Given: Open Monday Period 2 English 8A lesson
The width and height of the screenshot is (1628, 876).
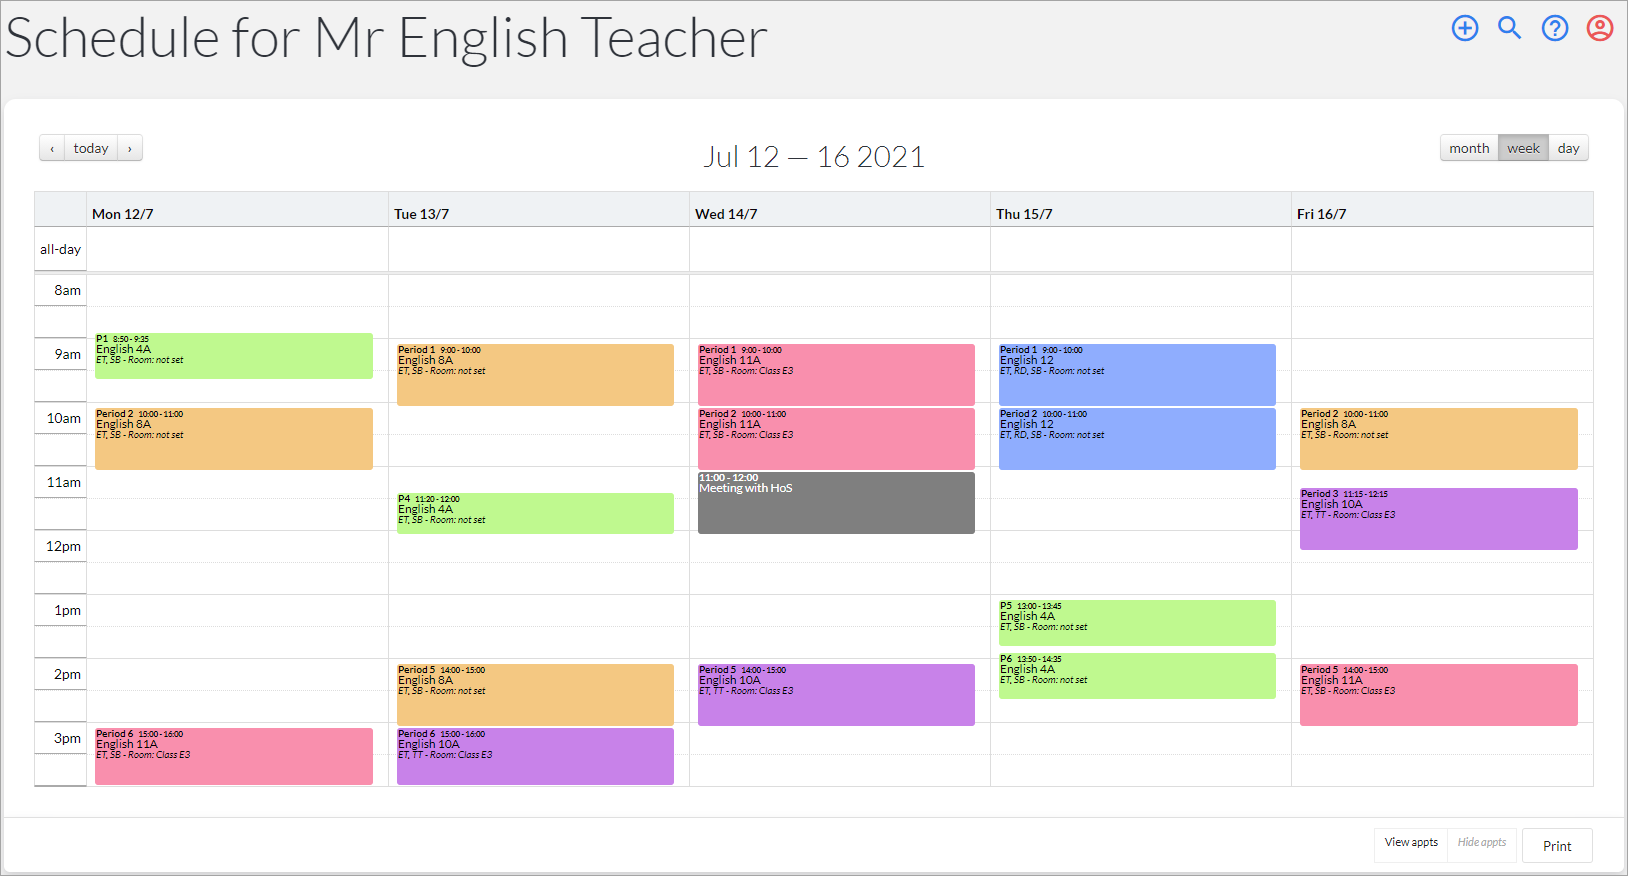Looking at the screenshot, I should 234,439.
